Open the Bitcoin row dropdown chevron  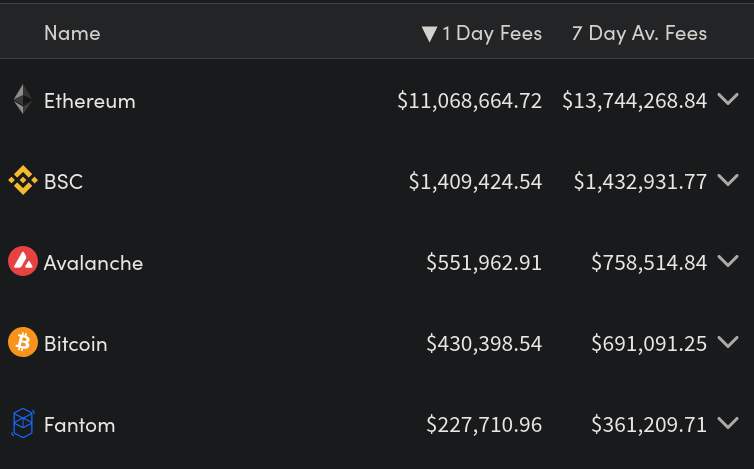(729, 342)
